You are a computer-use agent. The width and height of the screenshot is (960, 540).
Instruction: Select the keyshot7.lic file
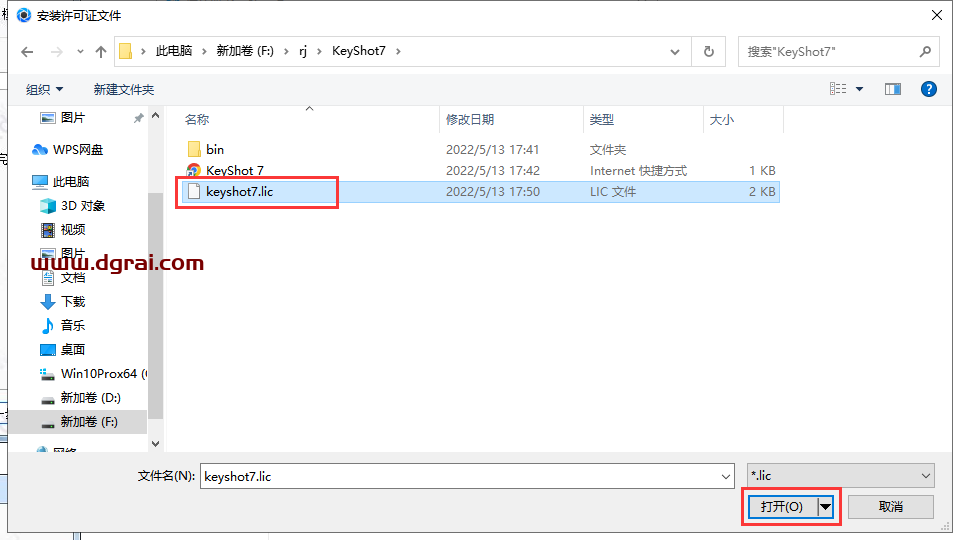pos(480,192)
